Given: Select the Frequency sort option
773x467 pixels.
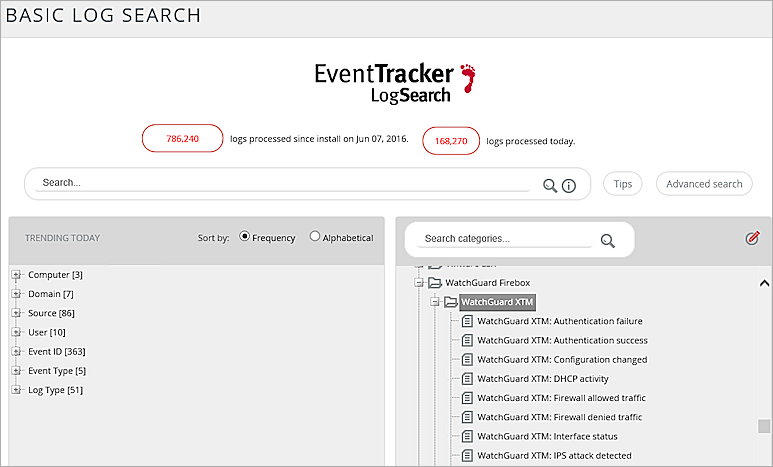Looking at the screenshot, I should [245, 237].
